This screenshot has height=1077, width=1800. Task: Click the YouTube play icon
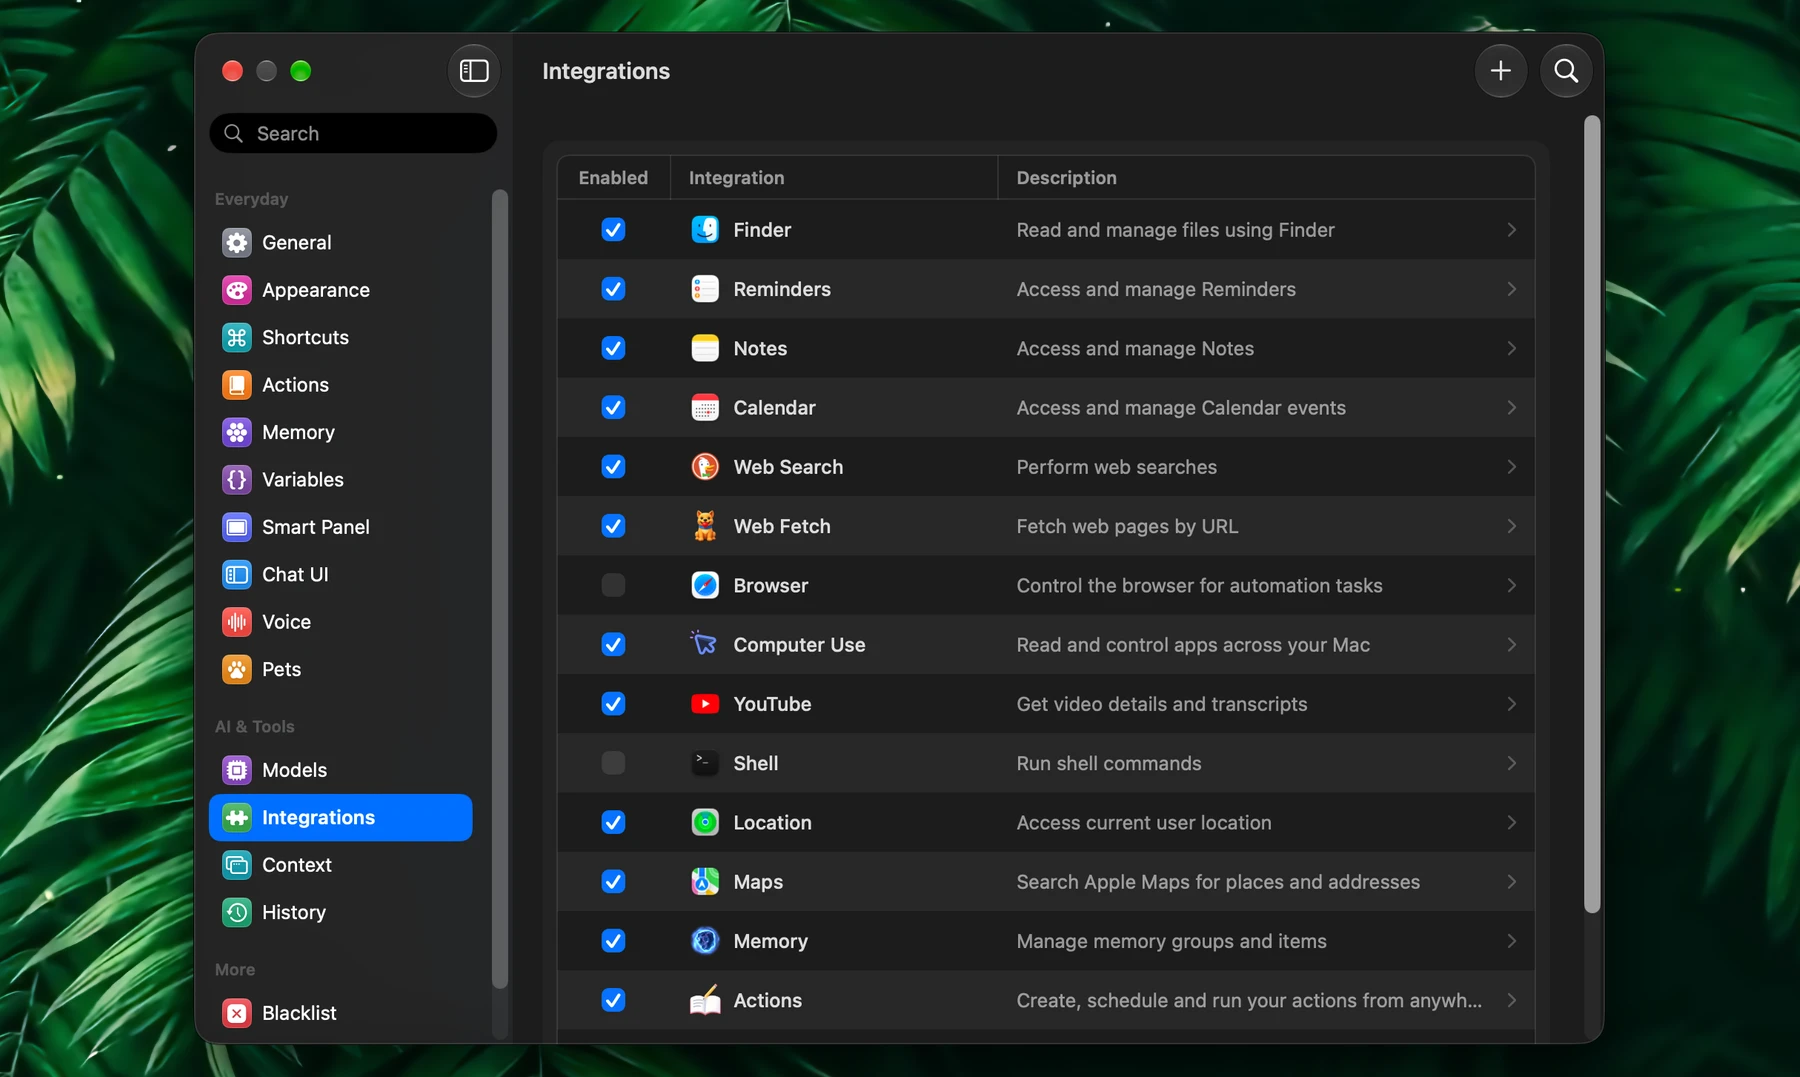(x=705, y=704)
